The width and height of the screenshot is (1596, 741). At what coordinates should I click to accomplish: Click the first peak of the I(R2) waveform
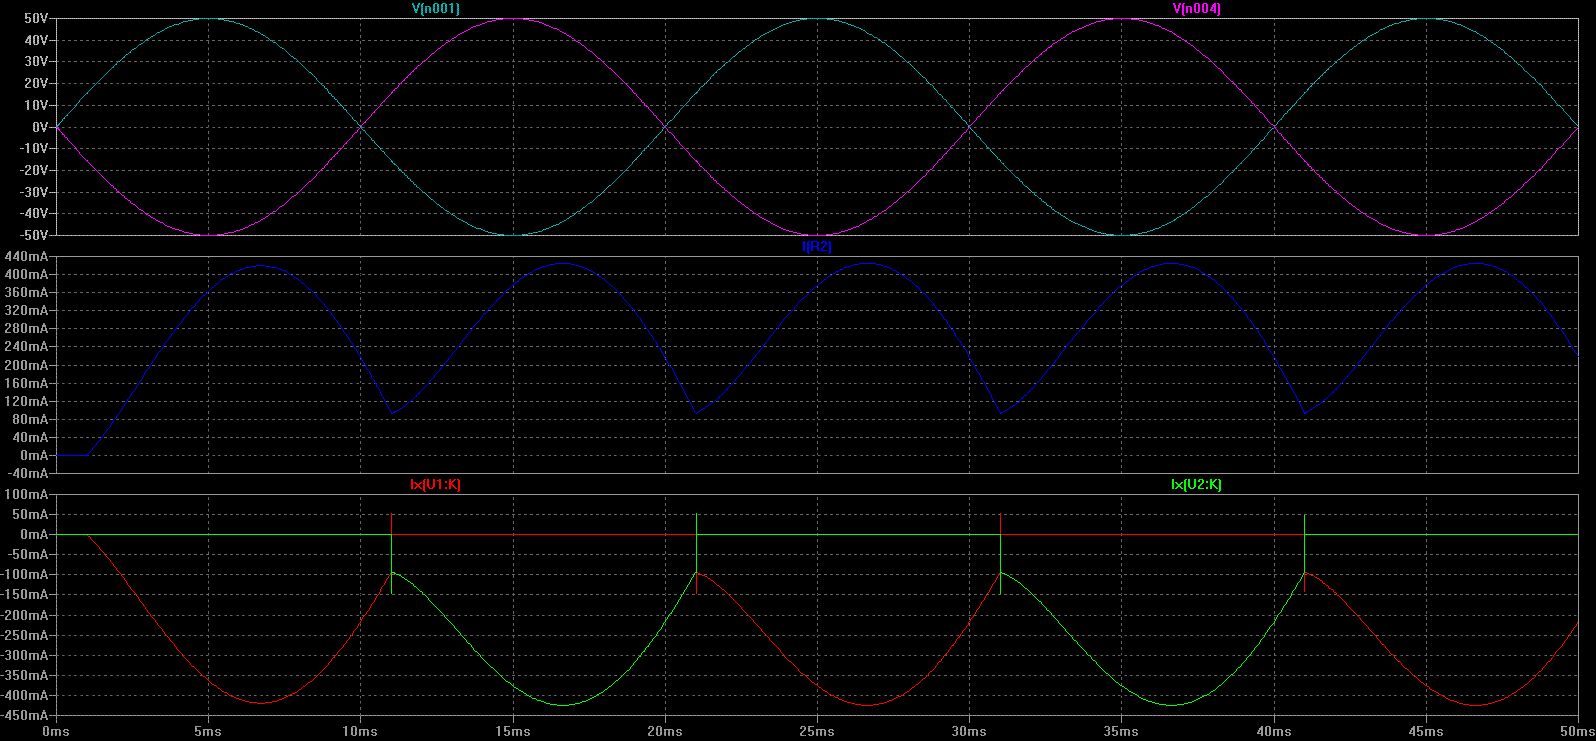(x=261, y=266)
